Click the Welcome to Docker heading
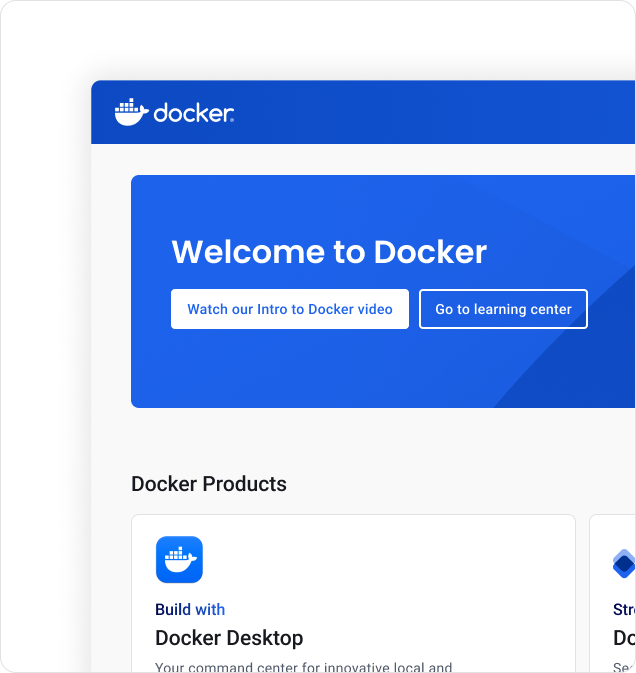This screenshot has height=673, width=636. tap(329, 252)
